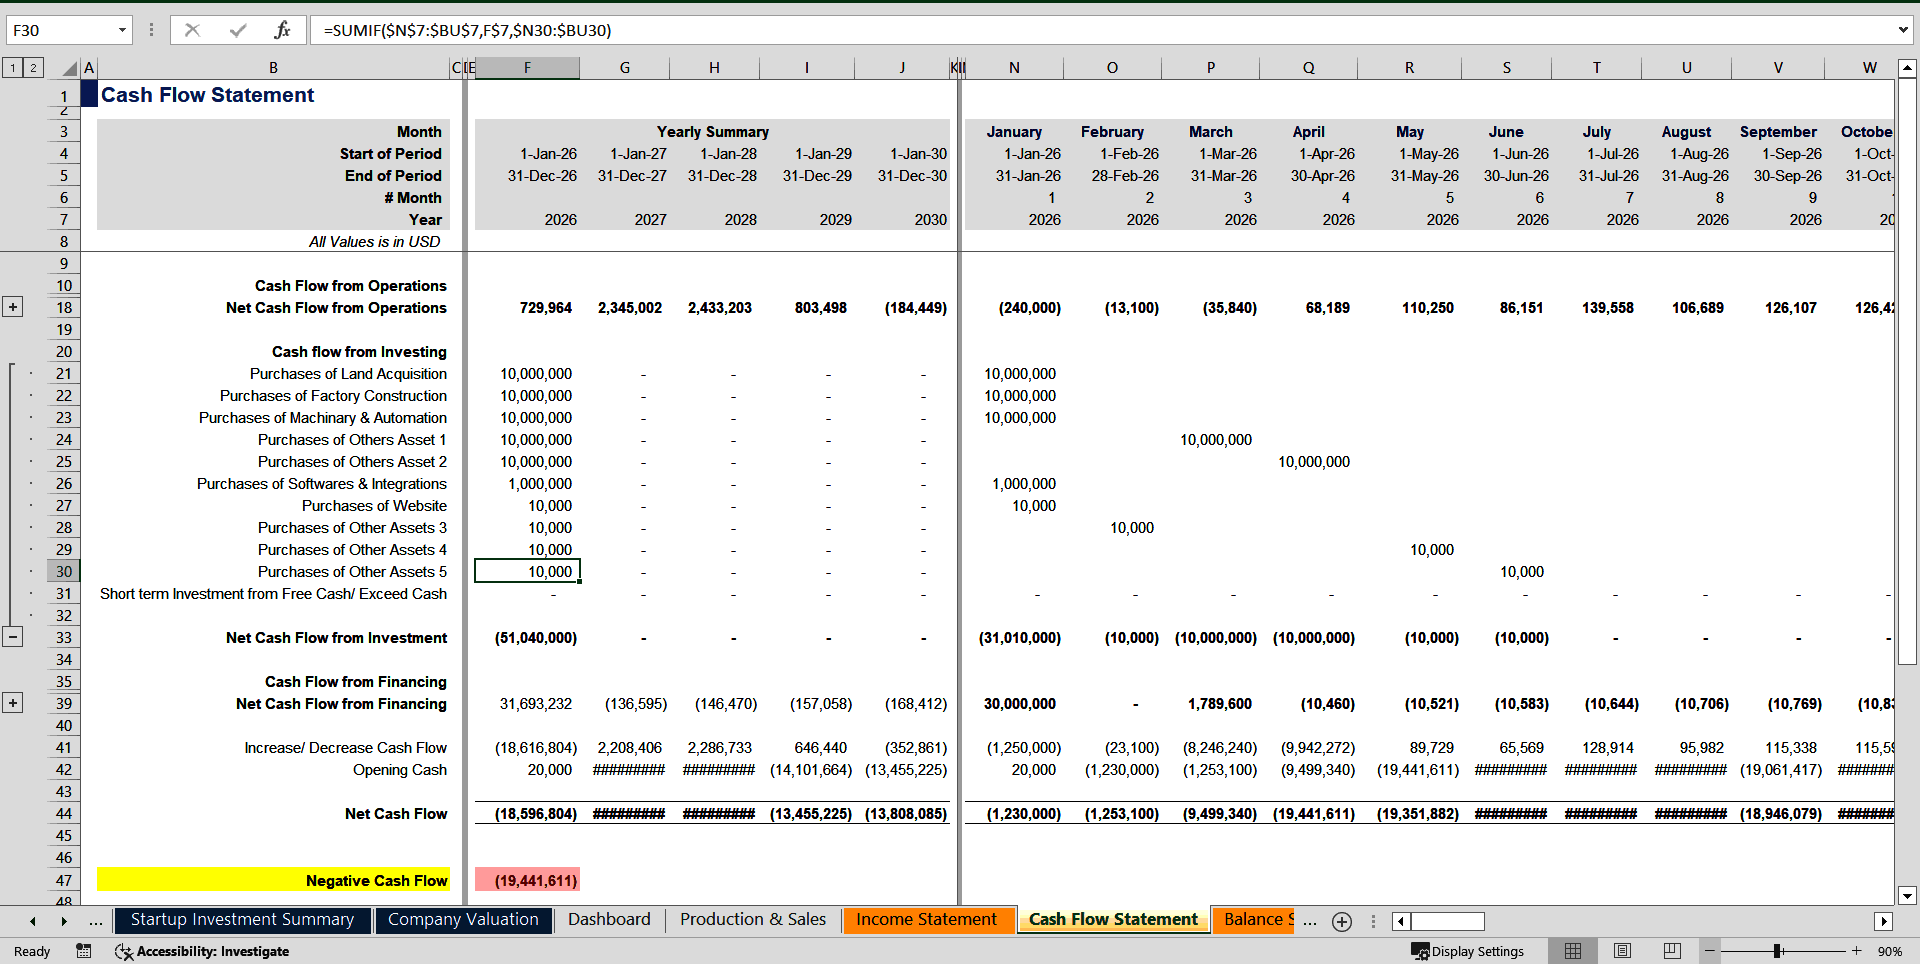The width and height of the screenshot is (1920, 966).
Task: Select the Cash Flow Statement title cell
Action: pyautogui.click(x=208, y=95)
